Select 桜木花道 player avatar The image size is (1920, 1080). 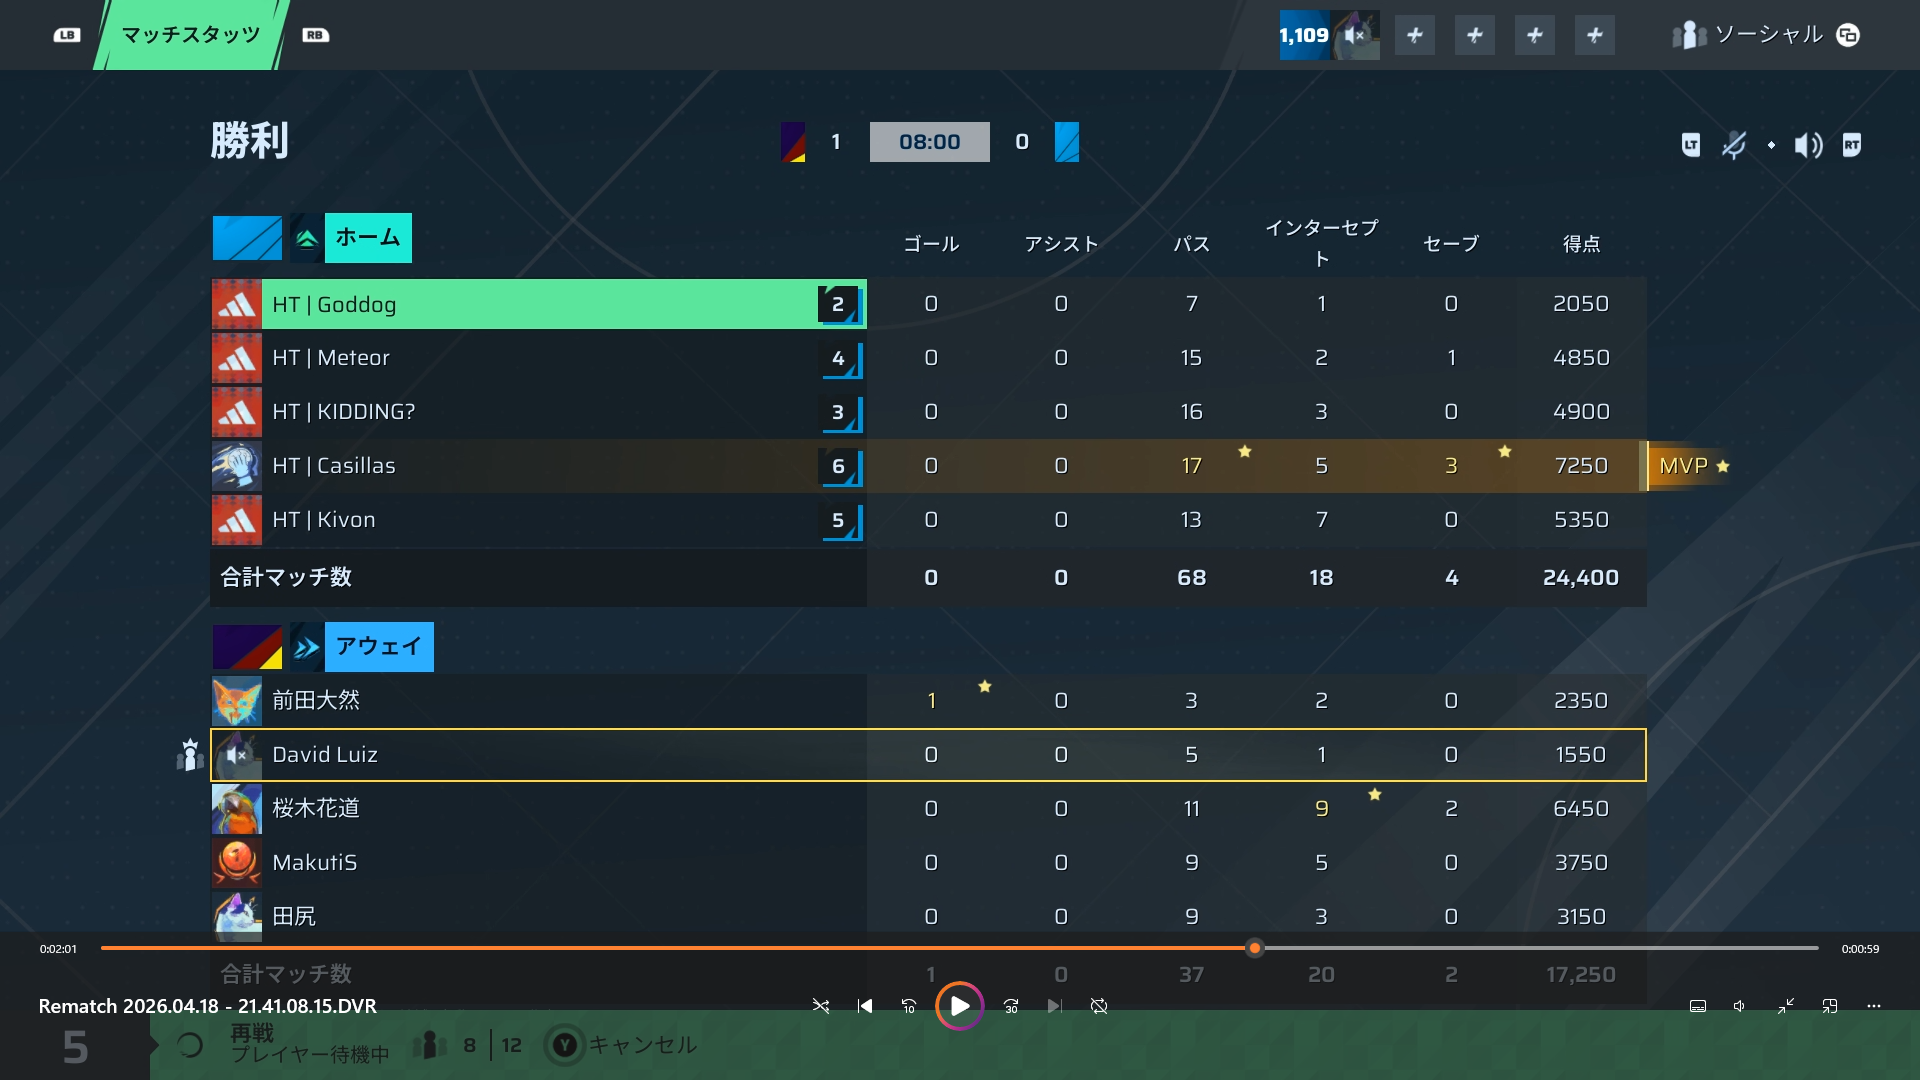[237, 809]
